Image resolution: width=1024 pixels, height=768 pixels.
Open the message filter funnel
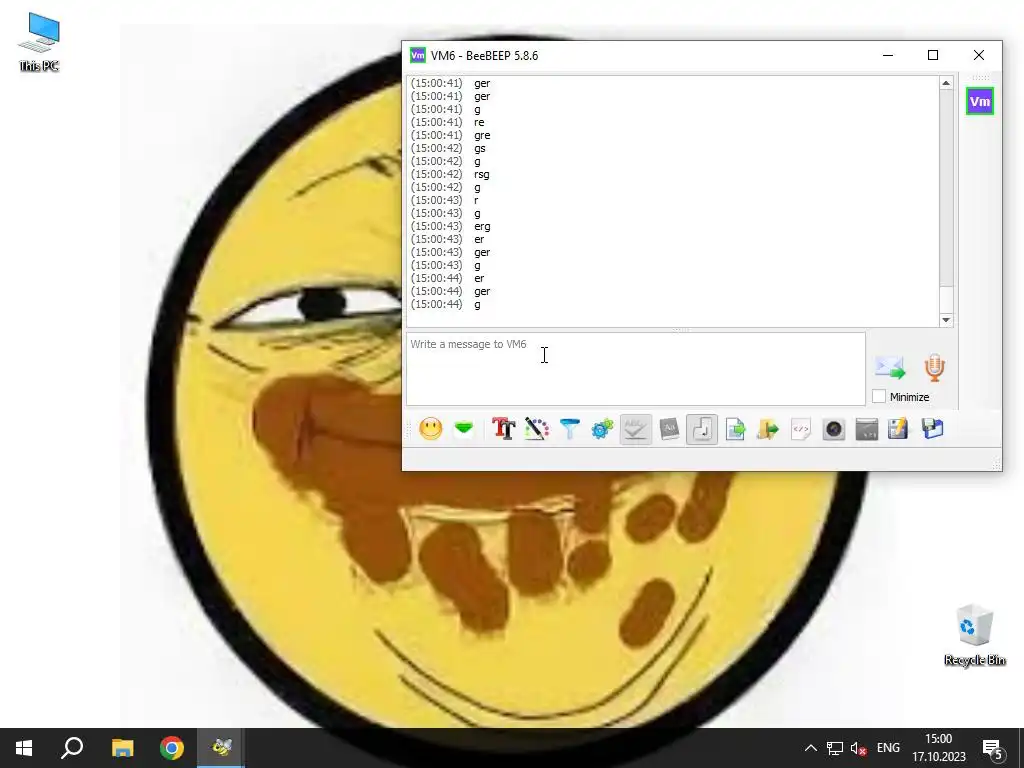[569, 429]
